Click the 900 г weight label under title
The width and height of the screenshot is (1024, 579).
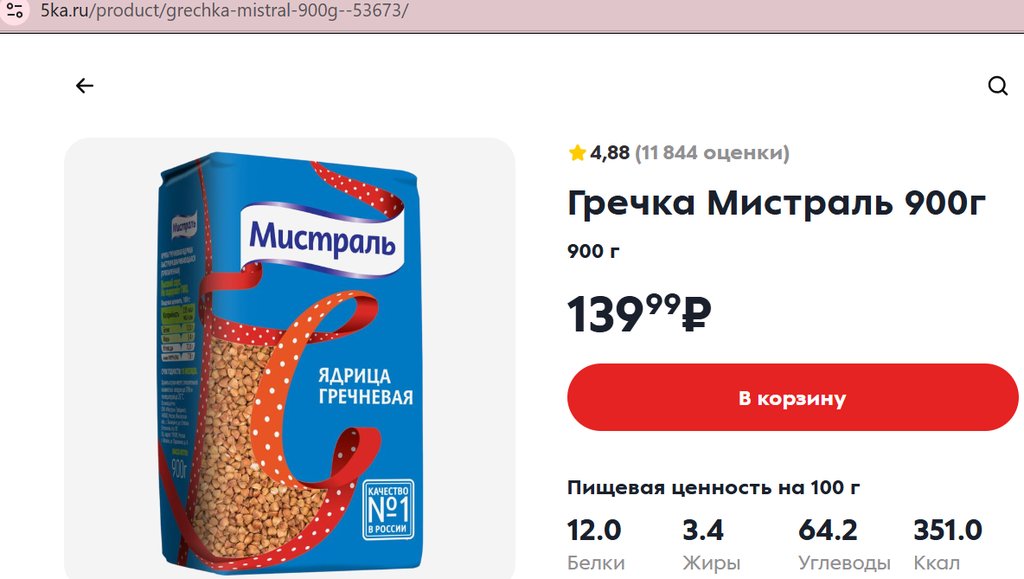point(593,251)
